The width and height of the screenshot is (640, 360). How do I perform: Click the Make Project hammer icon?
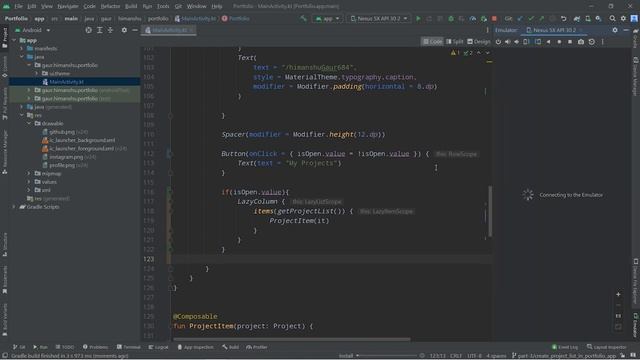tap(303, 18)
